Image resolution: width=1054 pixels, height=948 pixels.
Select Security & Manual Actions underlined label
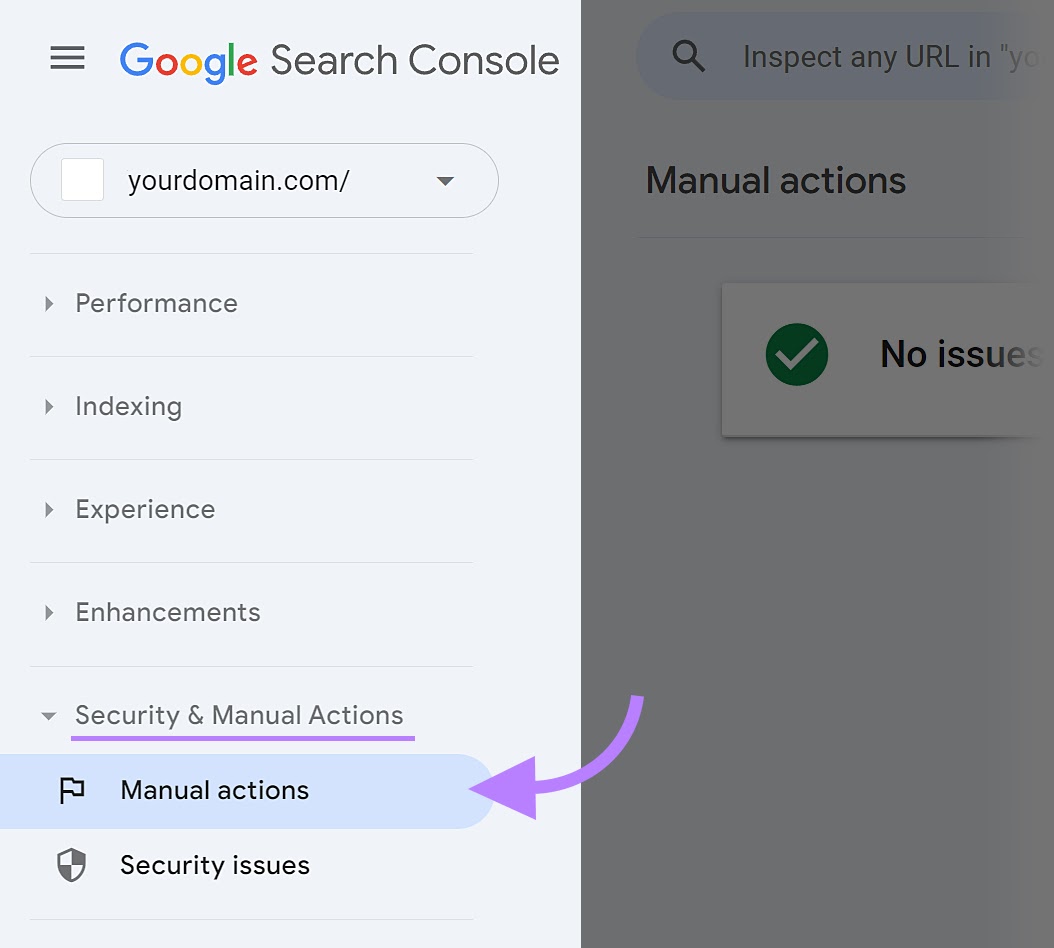[239, 715]
